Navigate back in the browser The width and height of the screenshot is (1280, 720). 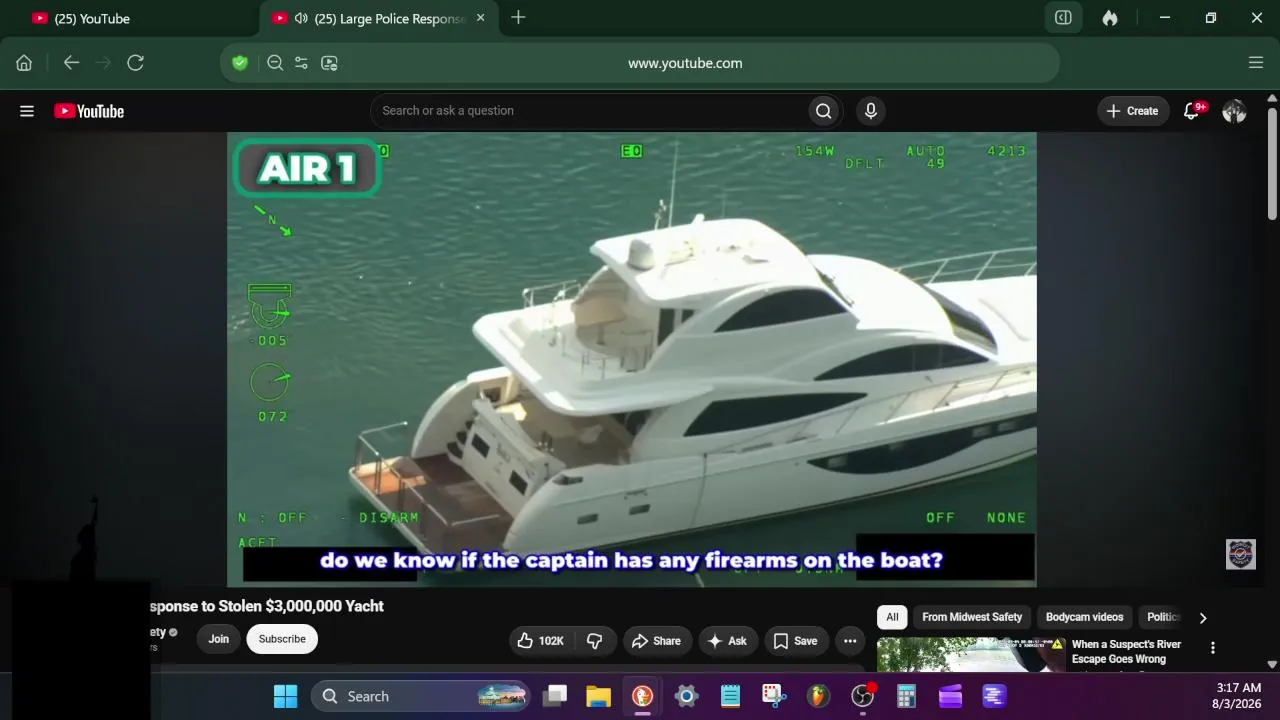pos(71,63)
